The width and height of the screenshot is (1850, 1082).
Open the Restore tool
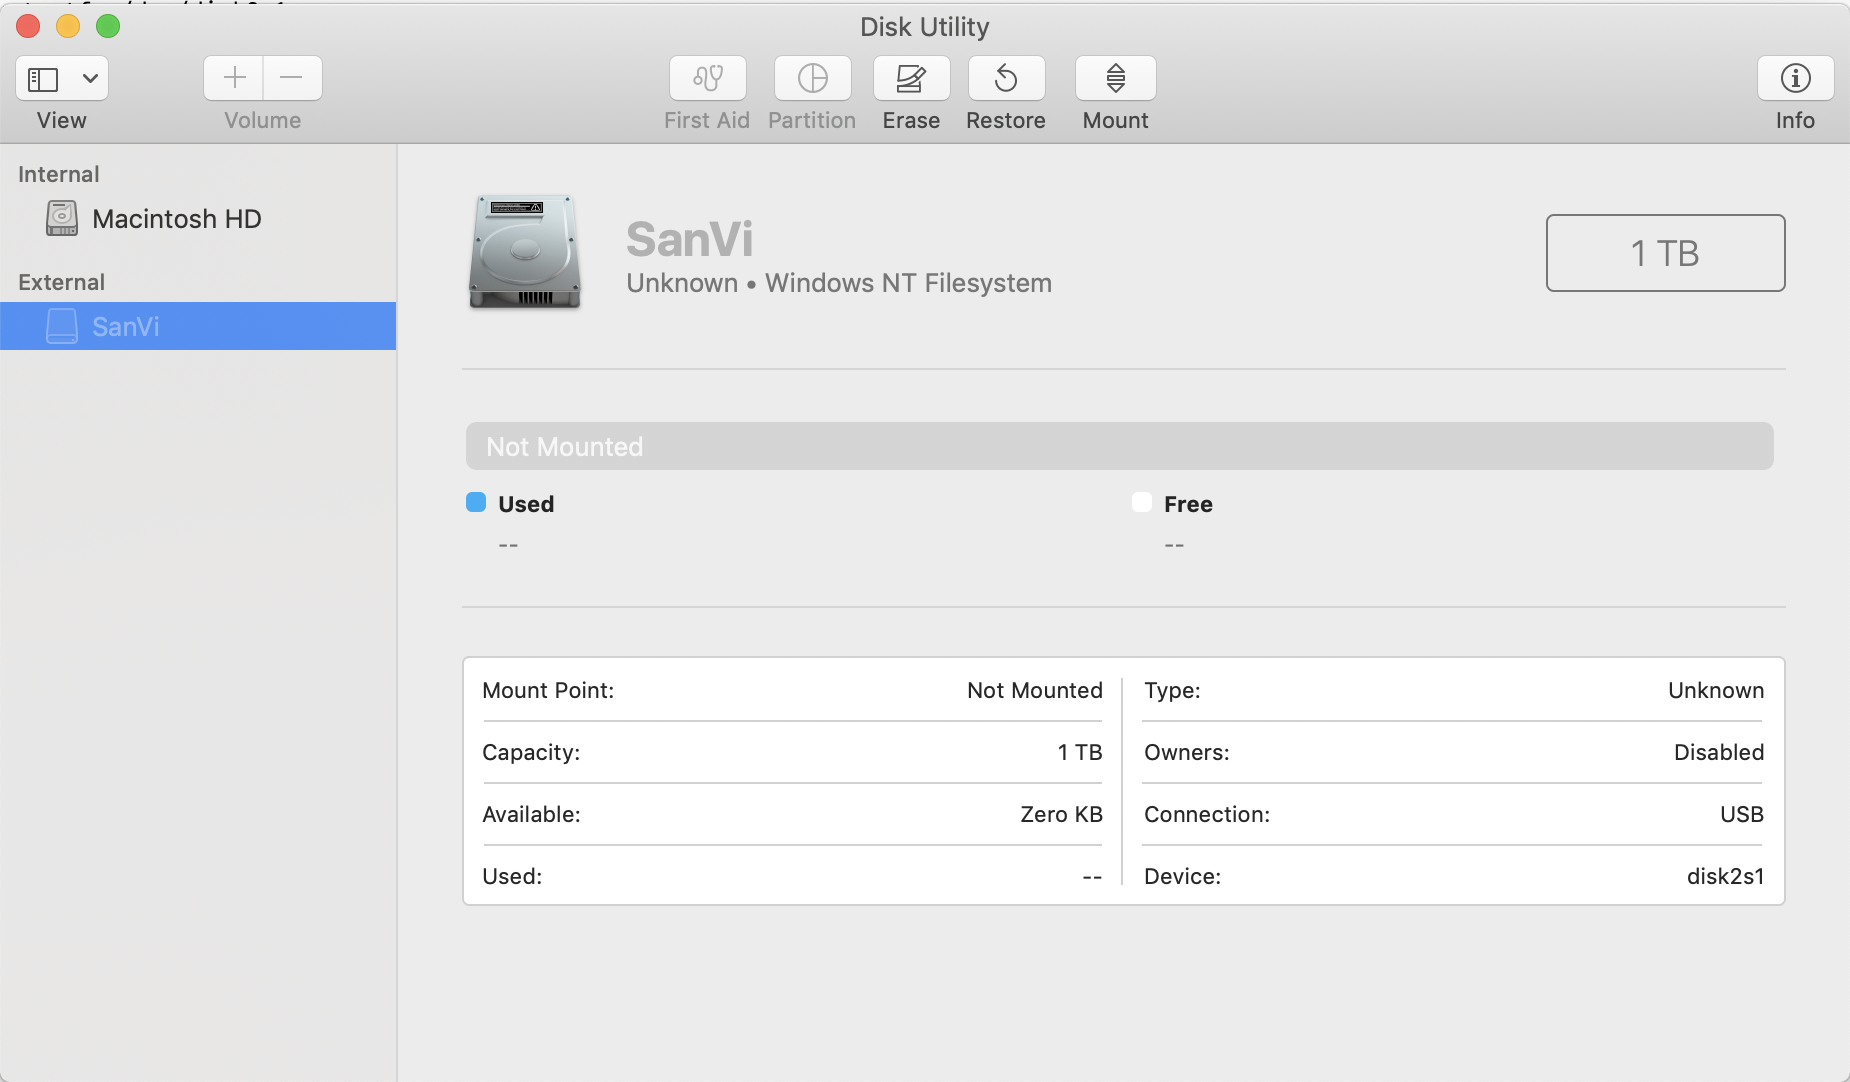[x=1006, y=78]
